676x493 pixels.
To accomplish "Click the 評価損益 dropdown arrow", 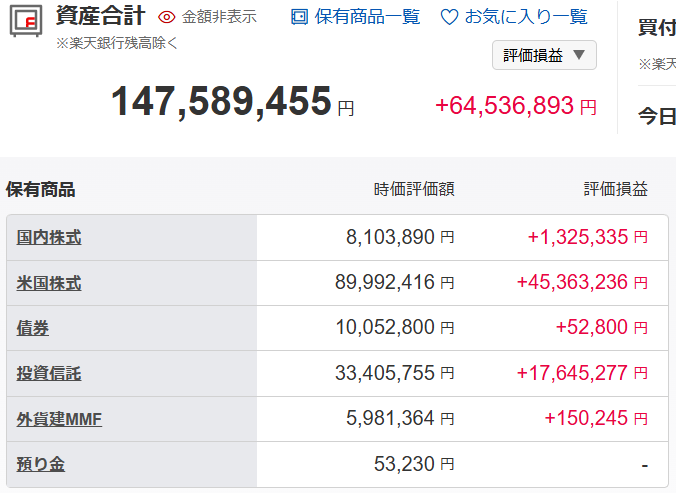I will [x=579, y=54].
